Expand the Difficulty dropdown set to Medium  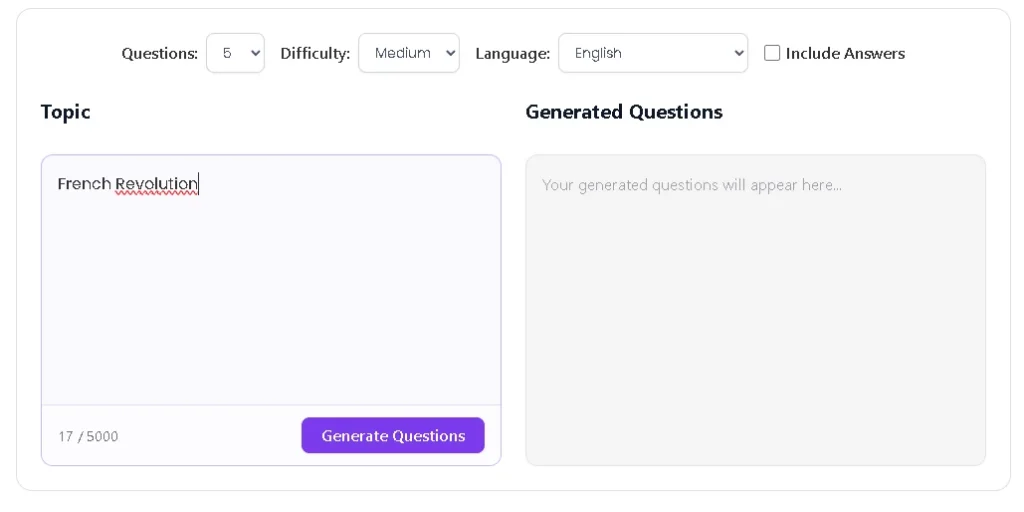point(408,53)
